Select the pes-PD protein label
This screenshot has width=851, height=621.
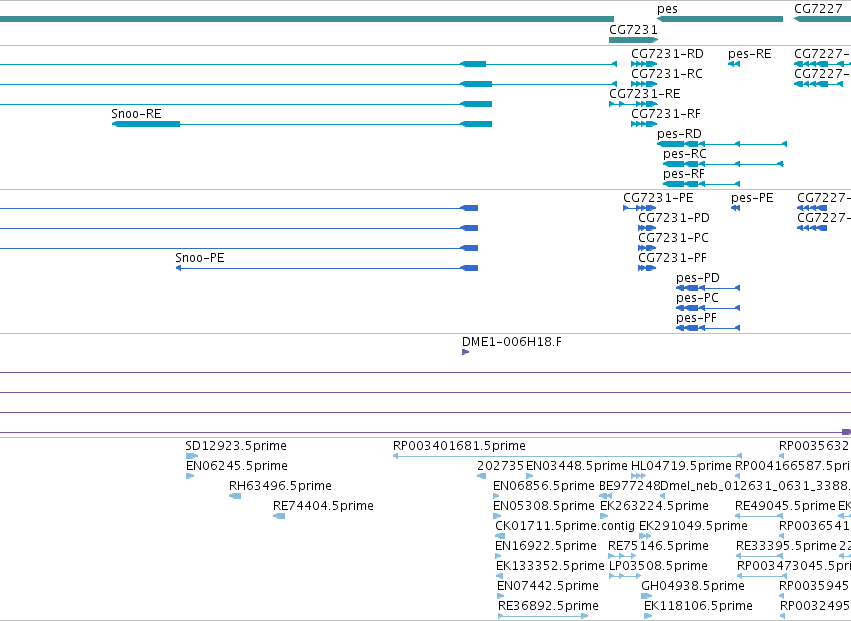click(x=698, y=278)
